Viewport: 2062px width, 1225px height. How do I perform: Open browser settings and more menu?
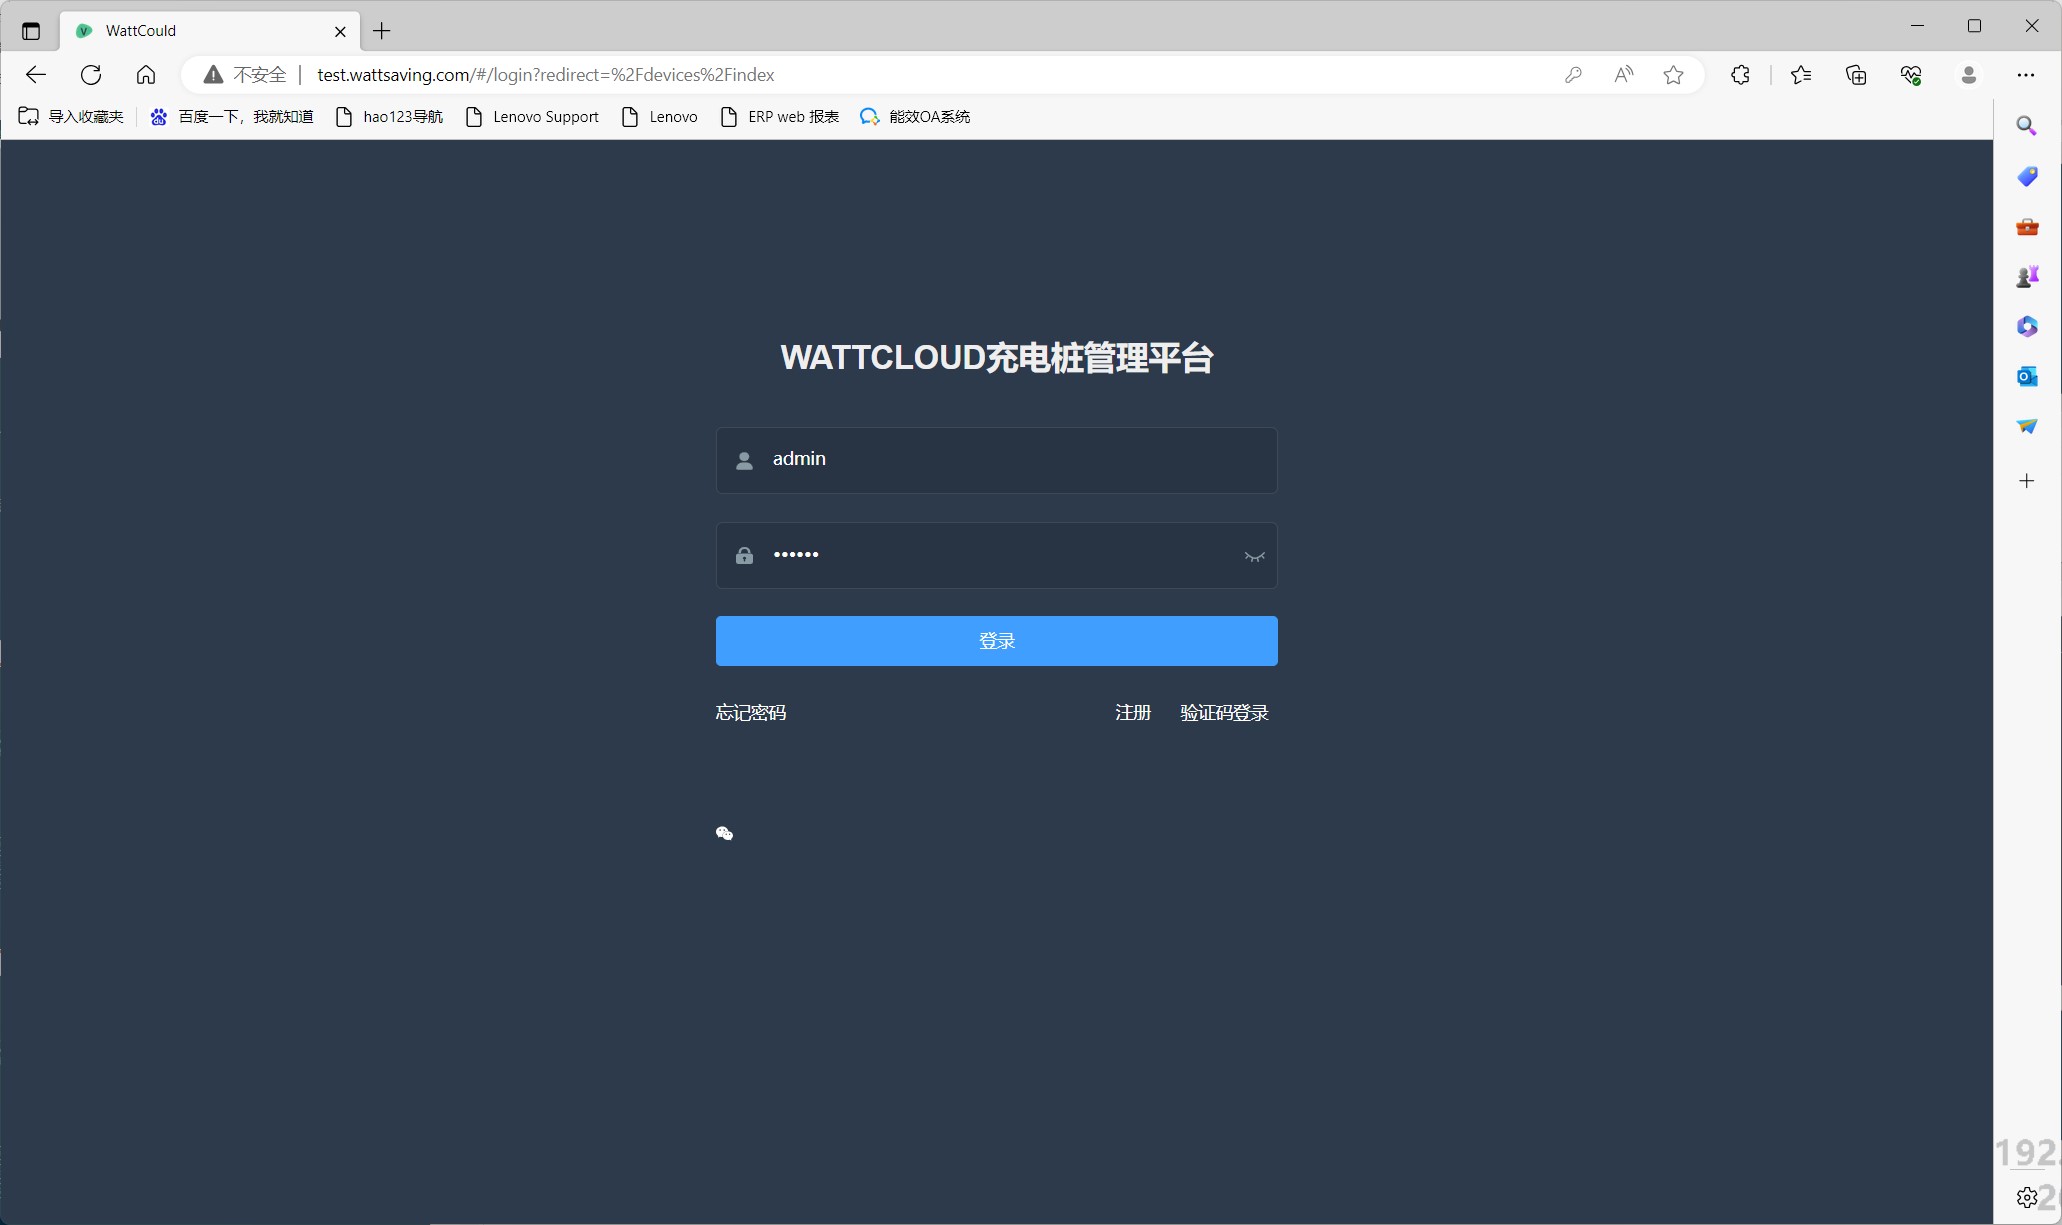pyautogui.click(x=2026, y=75)
